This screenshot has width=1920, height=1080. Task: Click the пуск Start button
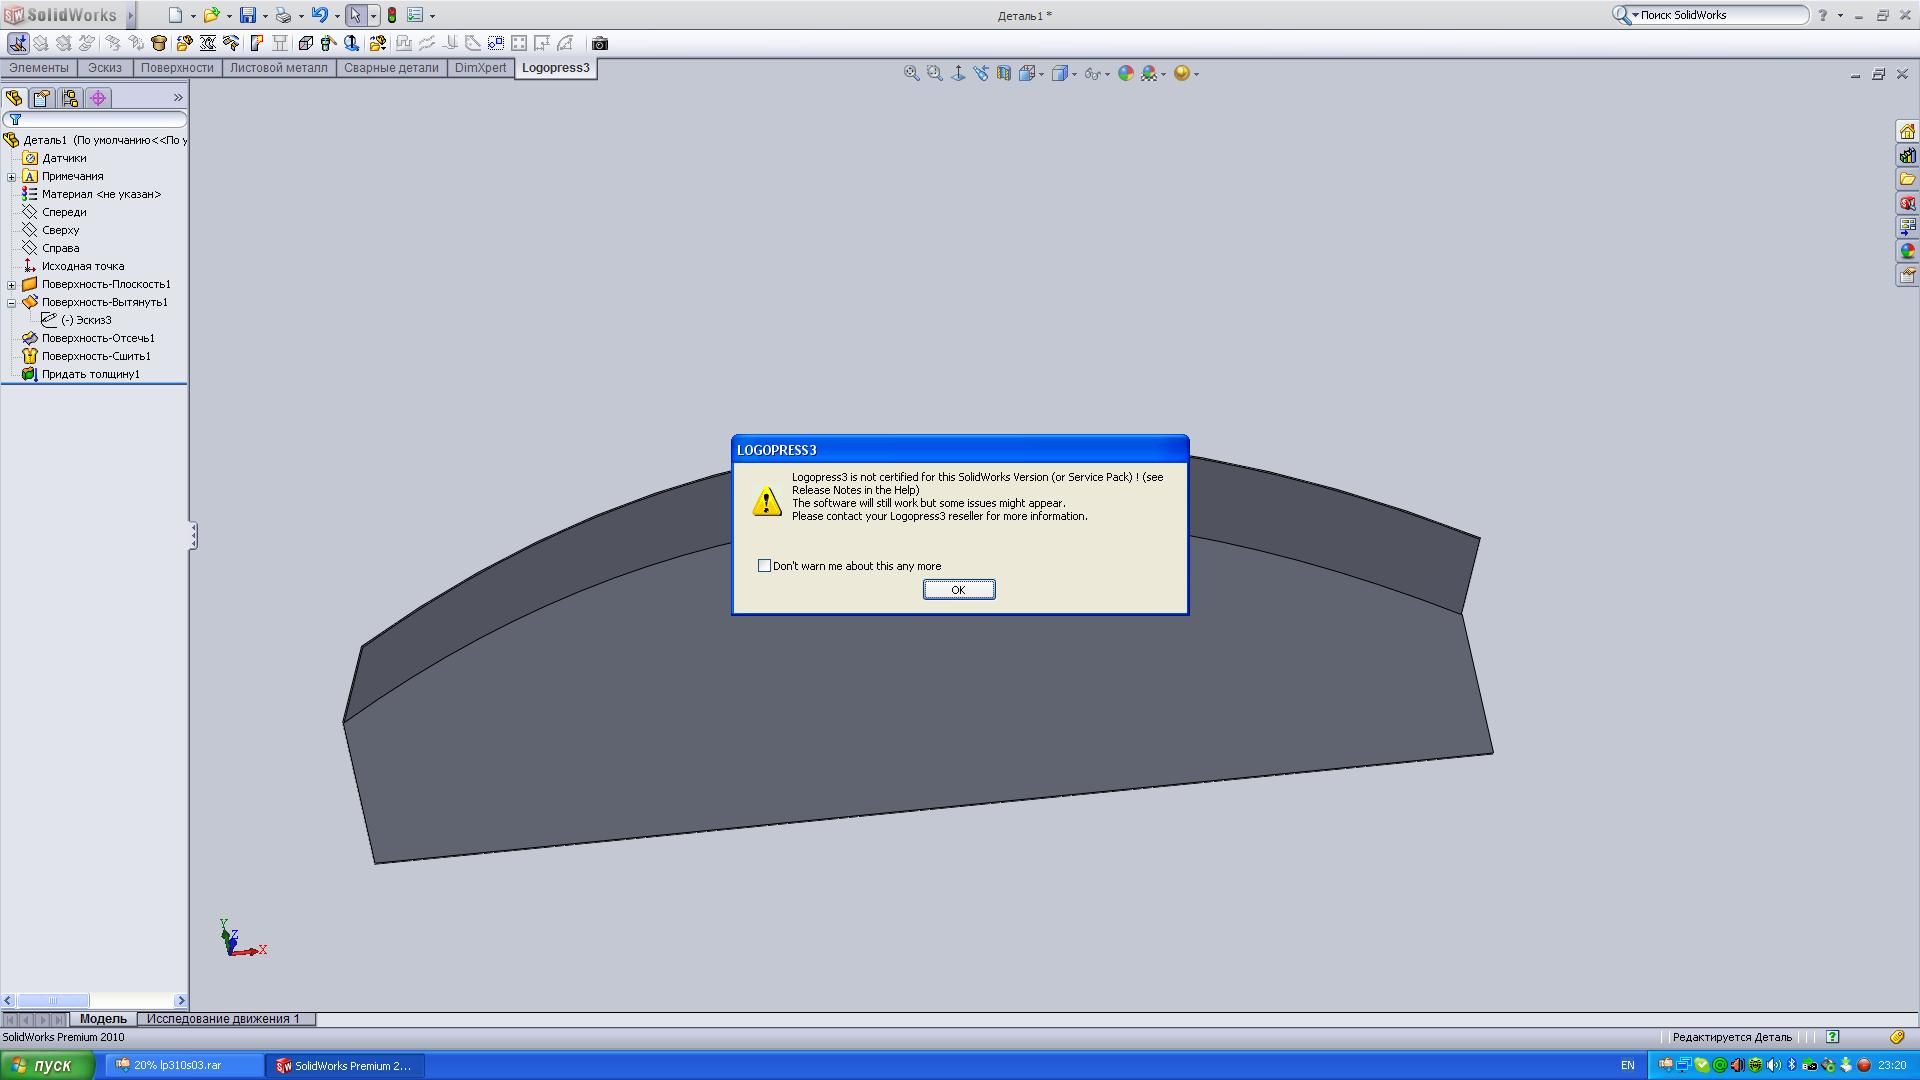tap(47, 1066)
